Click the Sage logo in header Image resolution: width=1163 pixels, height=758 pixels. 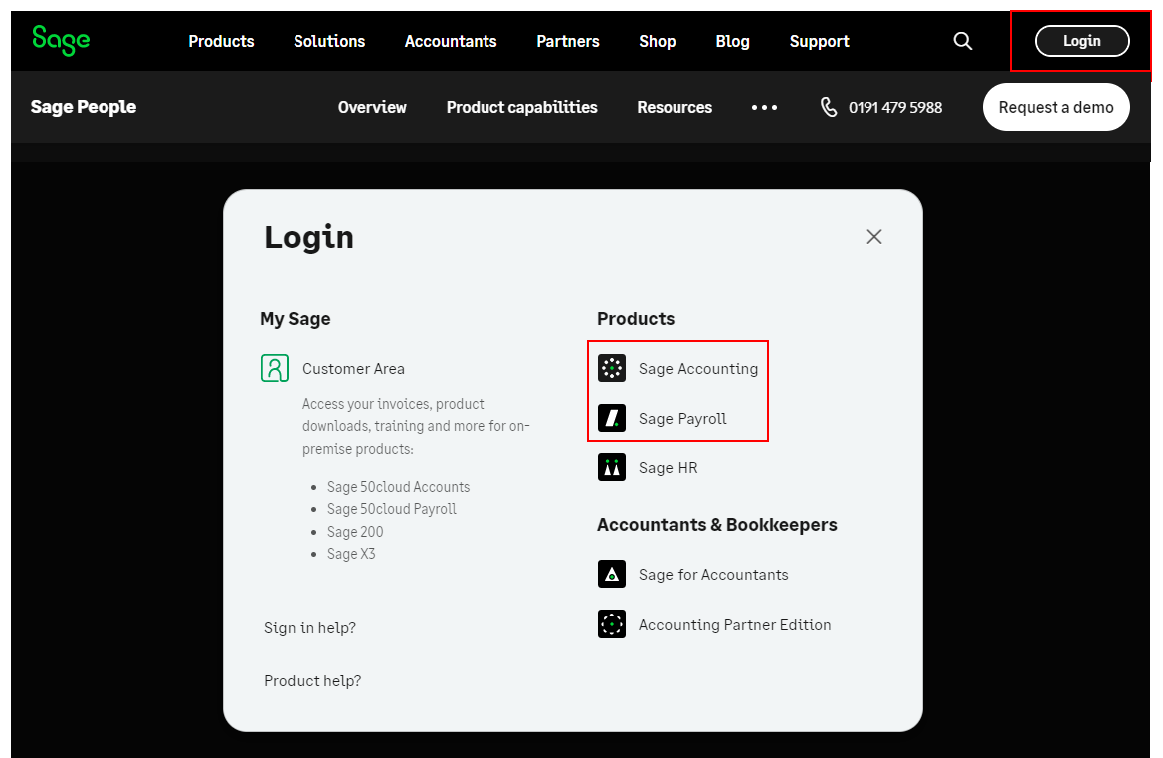[x=61, y=40]
